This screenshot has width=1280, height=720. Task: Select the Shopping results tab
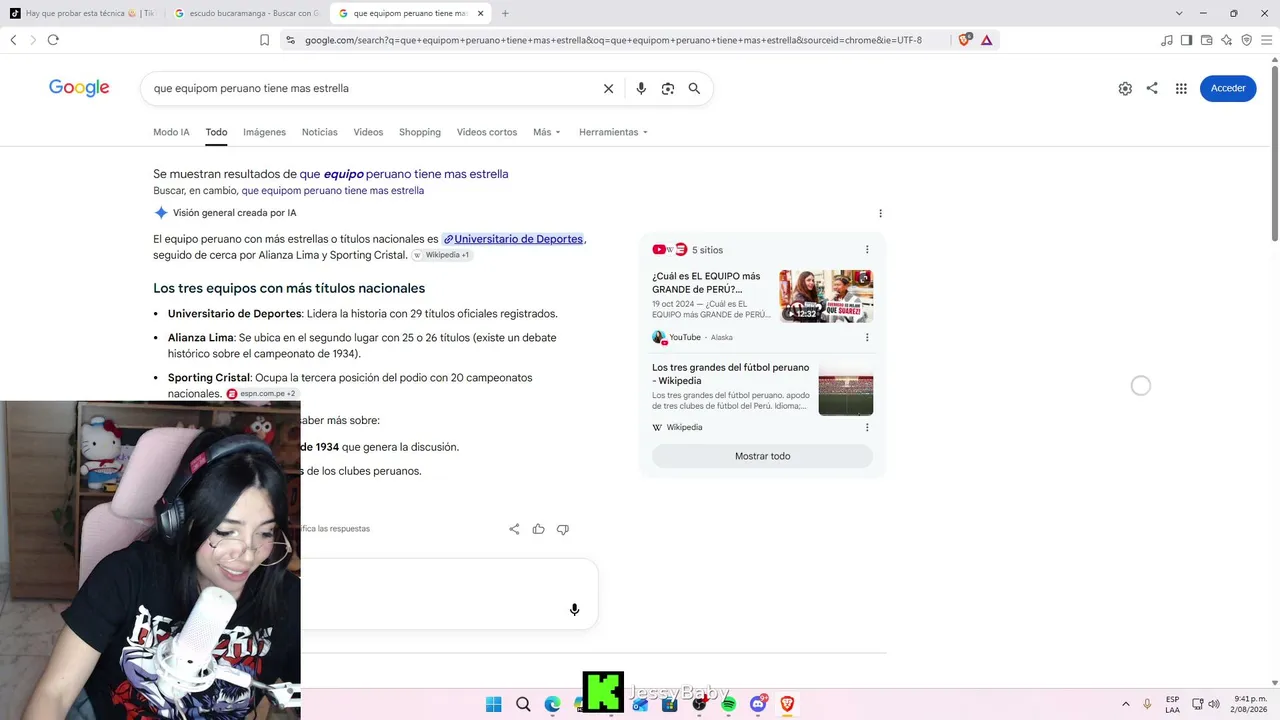[420, 132]
